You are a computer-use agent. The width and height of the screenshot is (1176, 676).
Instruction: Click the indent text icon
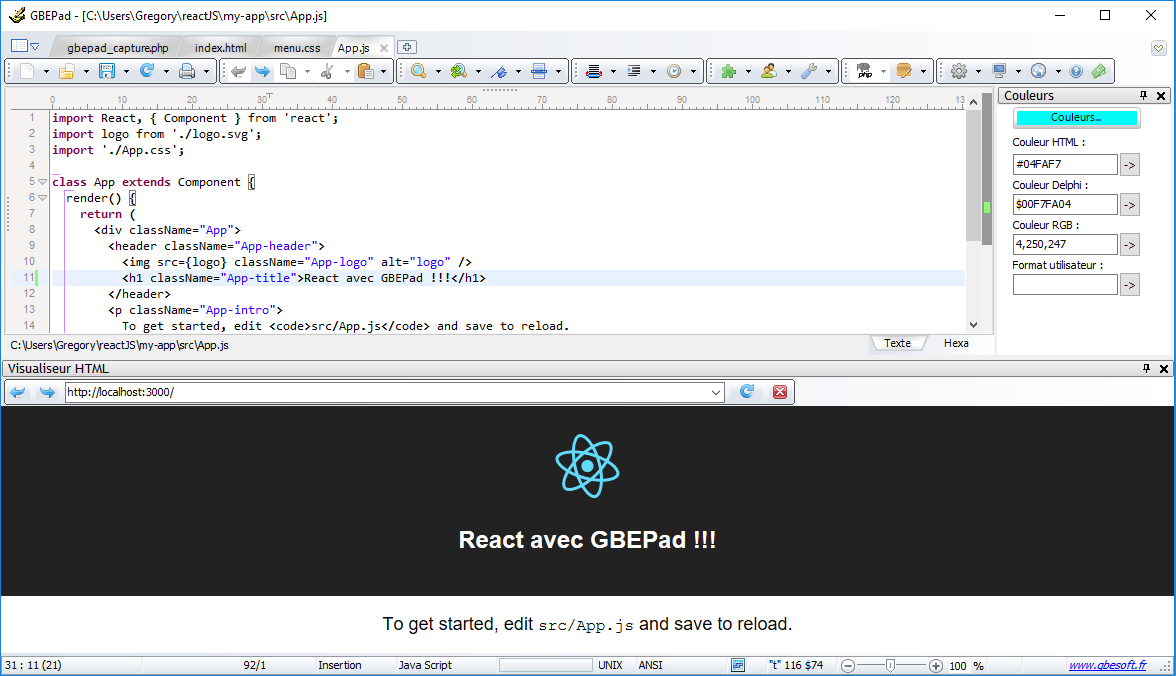coord(634,71)
